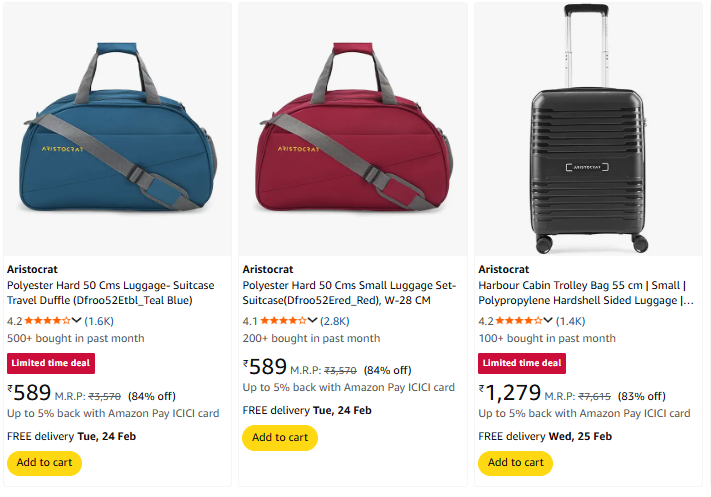Open Harbour Cabin Trolley Bag product title
This screenshot has width=711, height=497.
tap(585, 292)
